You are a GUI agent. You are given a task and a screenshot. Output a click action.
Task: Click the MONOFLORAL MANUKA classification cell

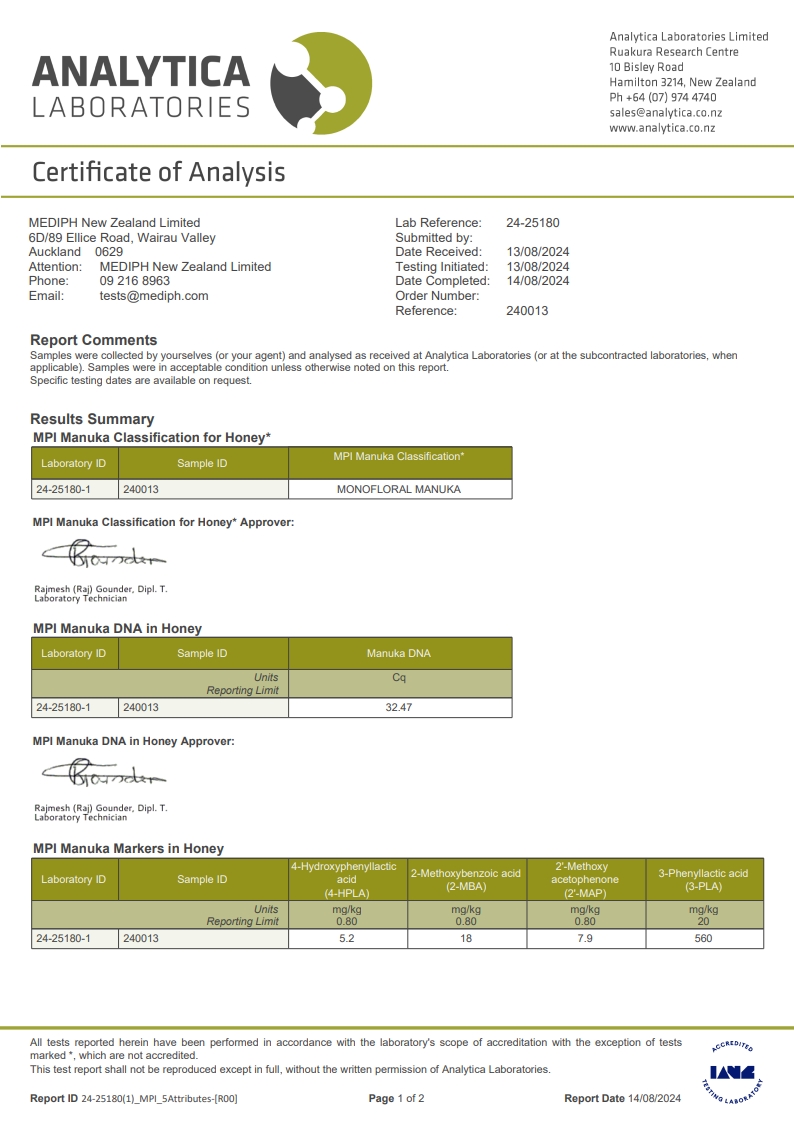click(400, 489)
